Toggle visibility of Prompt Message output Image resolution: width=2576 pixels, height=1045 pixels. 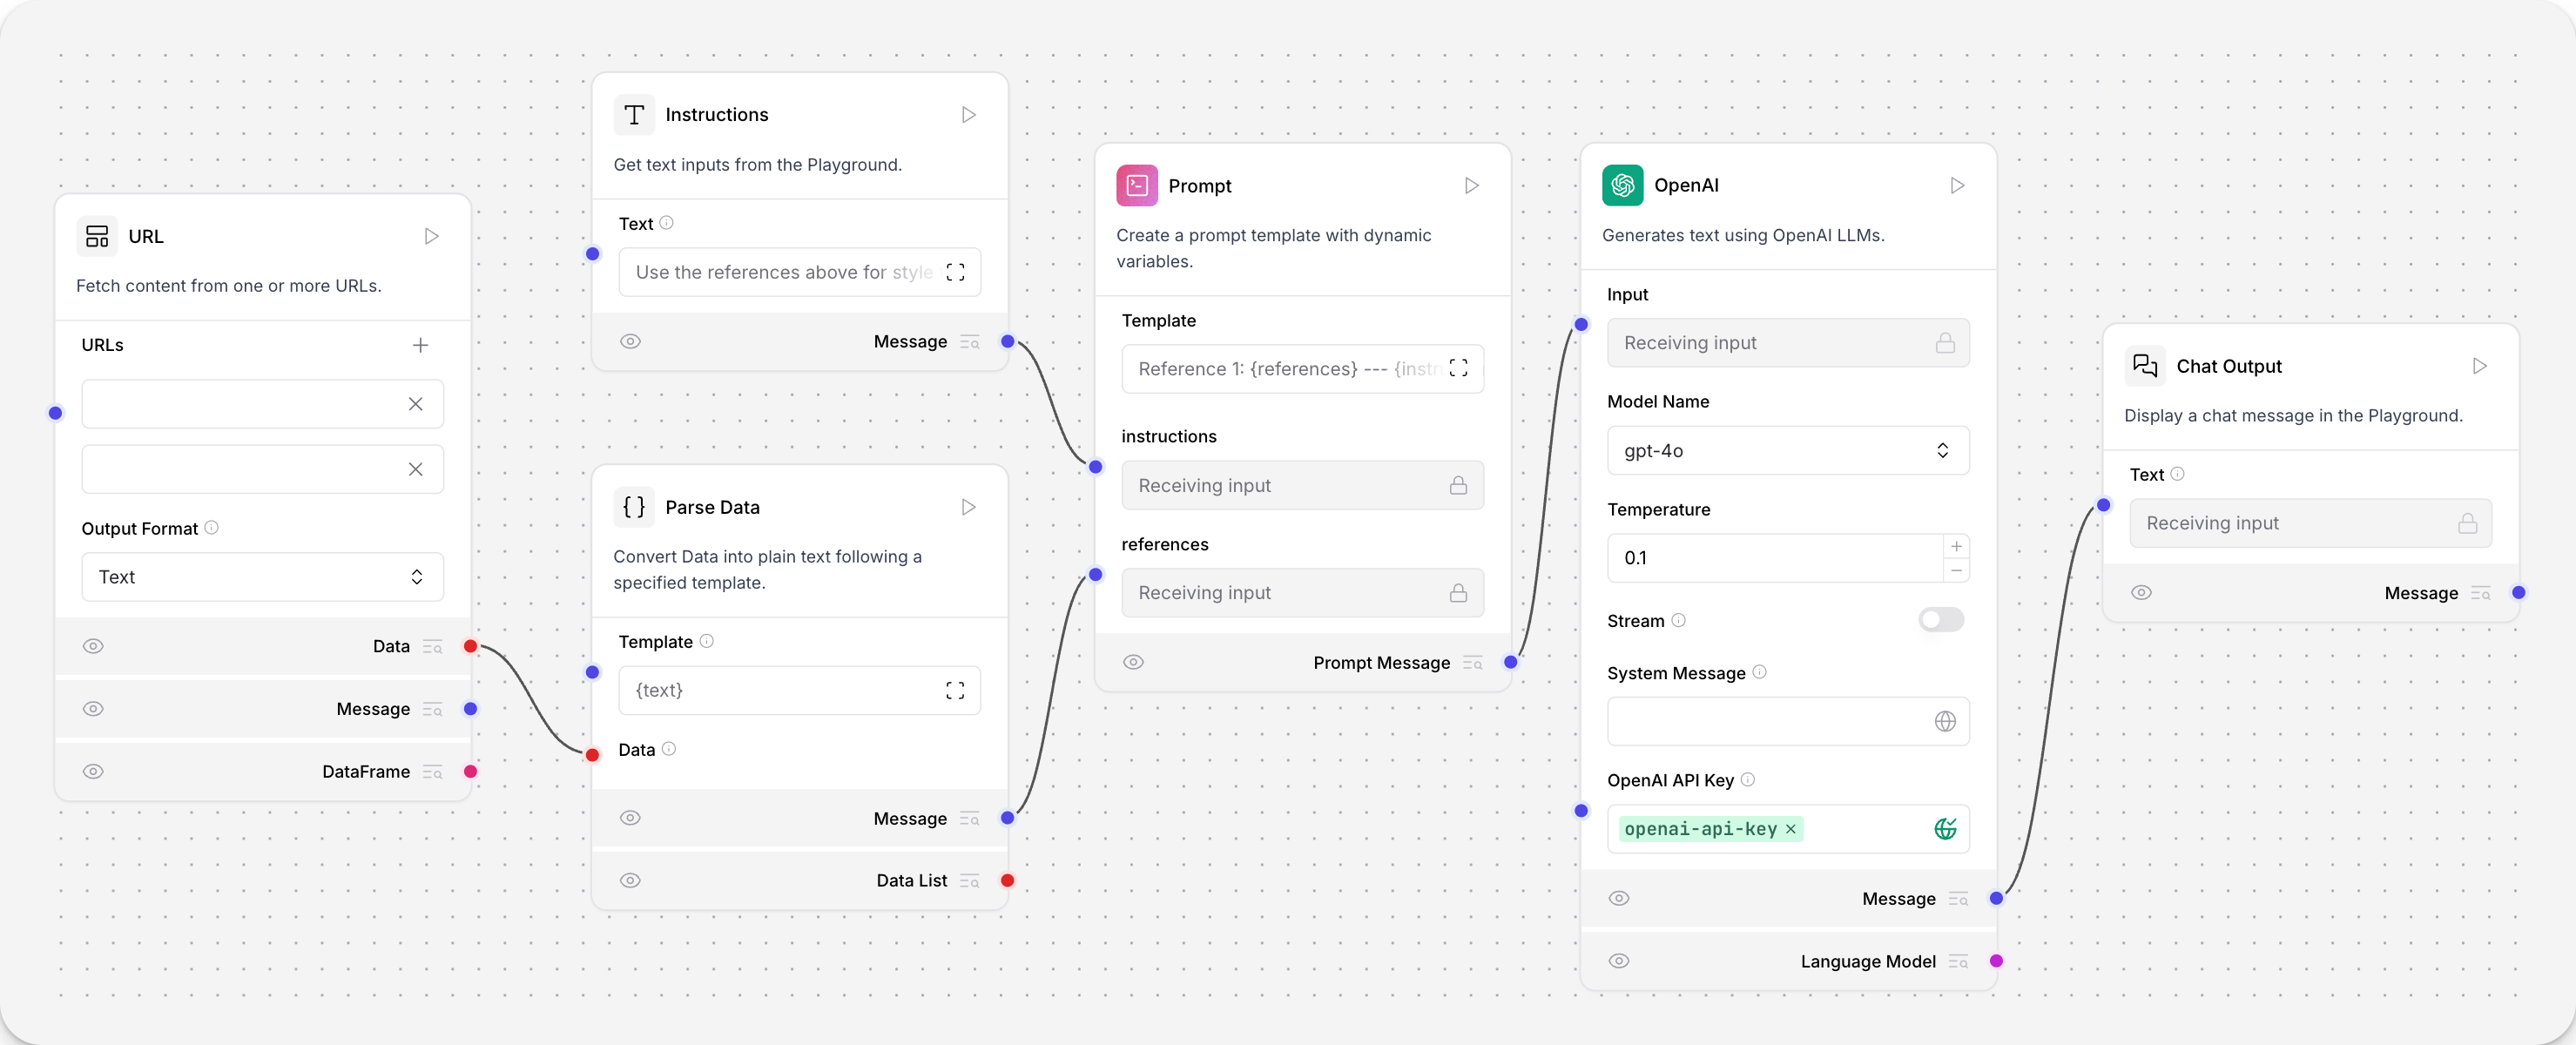1133,662
